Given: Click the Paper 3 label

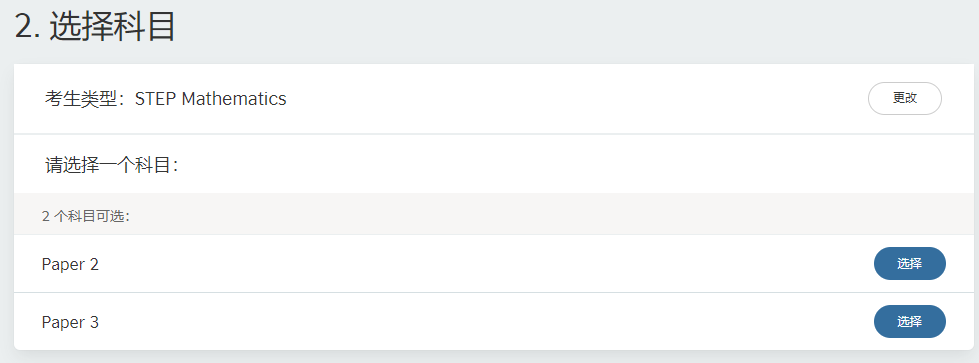Looking at the screenshot, I should click(x=70, y=322).
